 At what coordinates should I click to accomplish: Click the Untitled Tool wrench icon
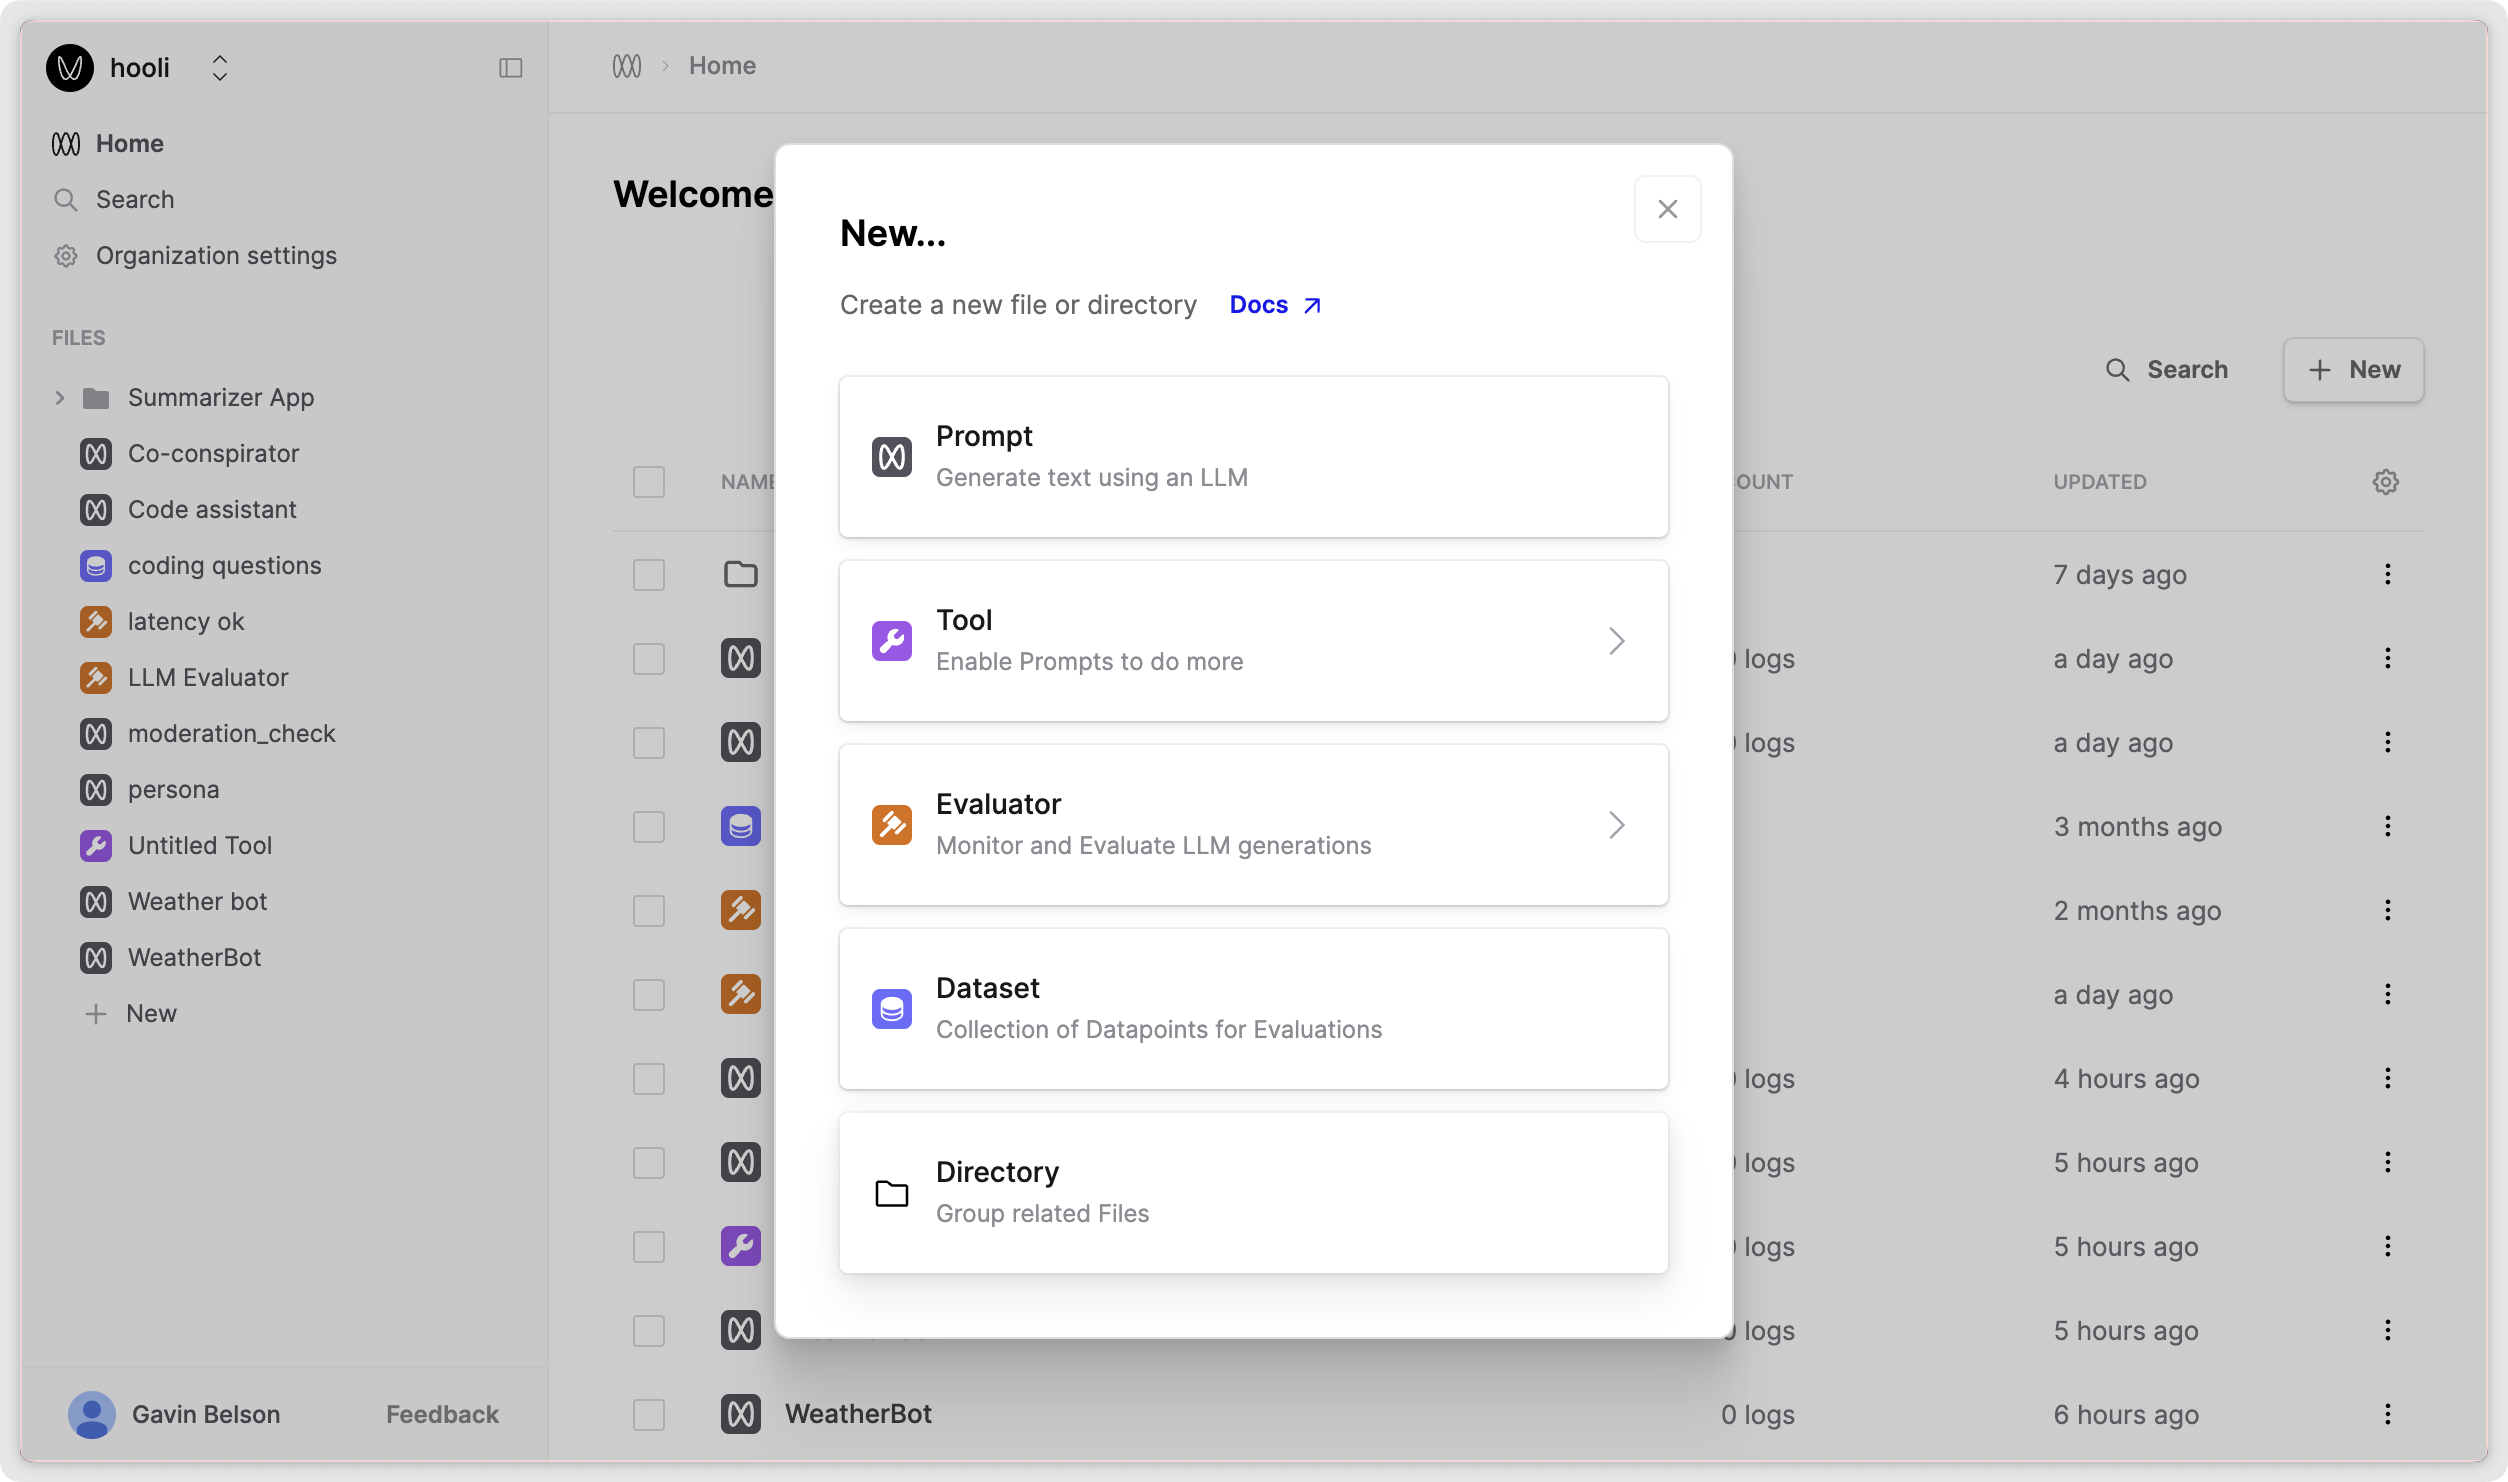[95, 845]
